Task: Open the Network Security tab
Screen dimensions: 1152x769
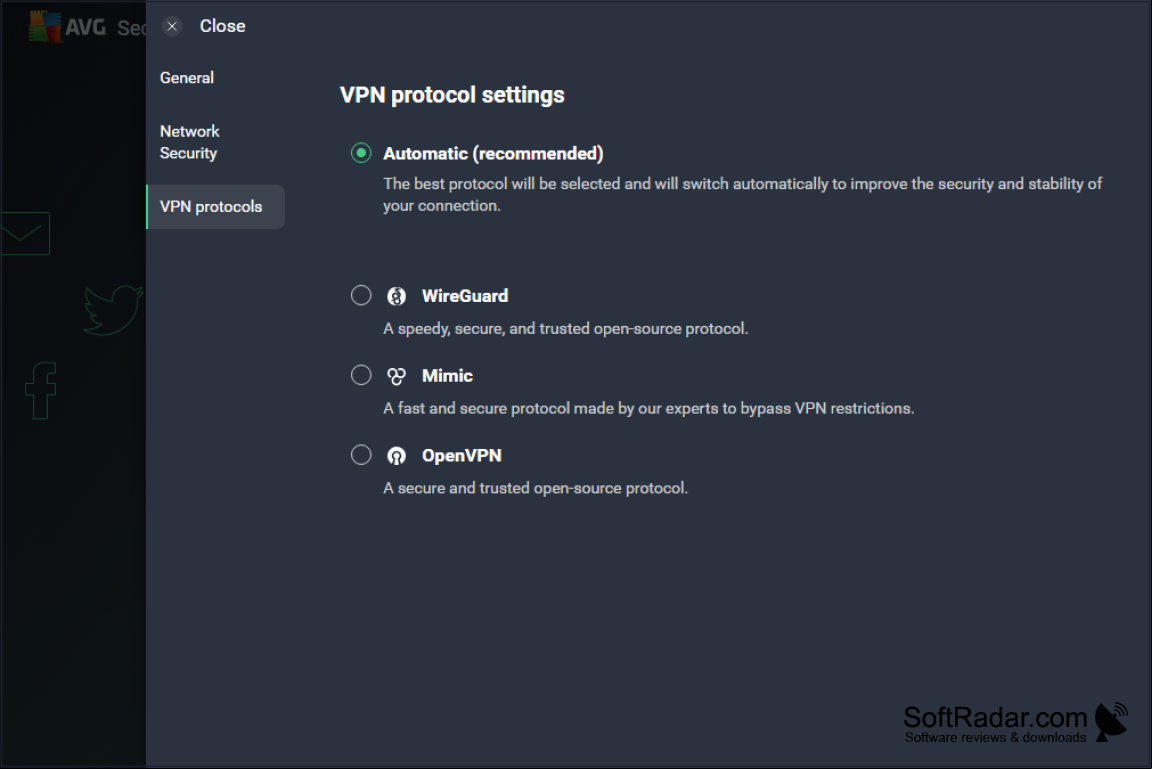Action: click(190, 142)
